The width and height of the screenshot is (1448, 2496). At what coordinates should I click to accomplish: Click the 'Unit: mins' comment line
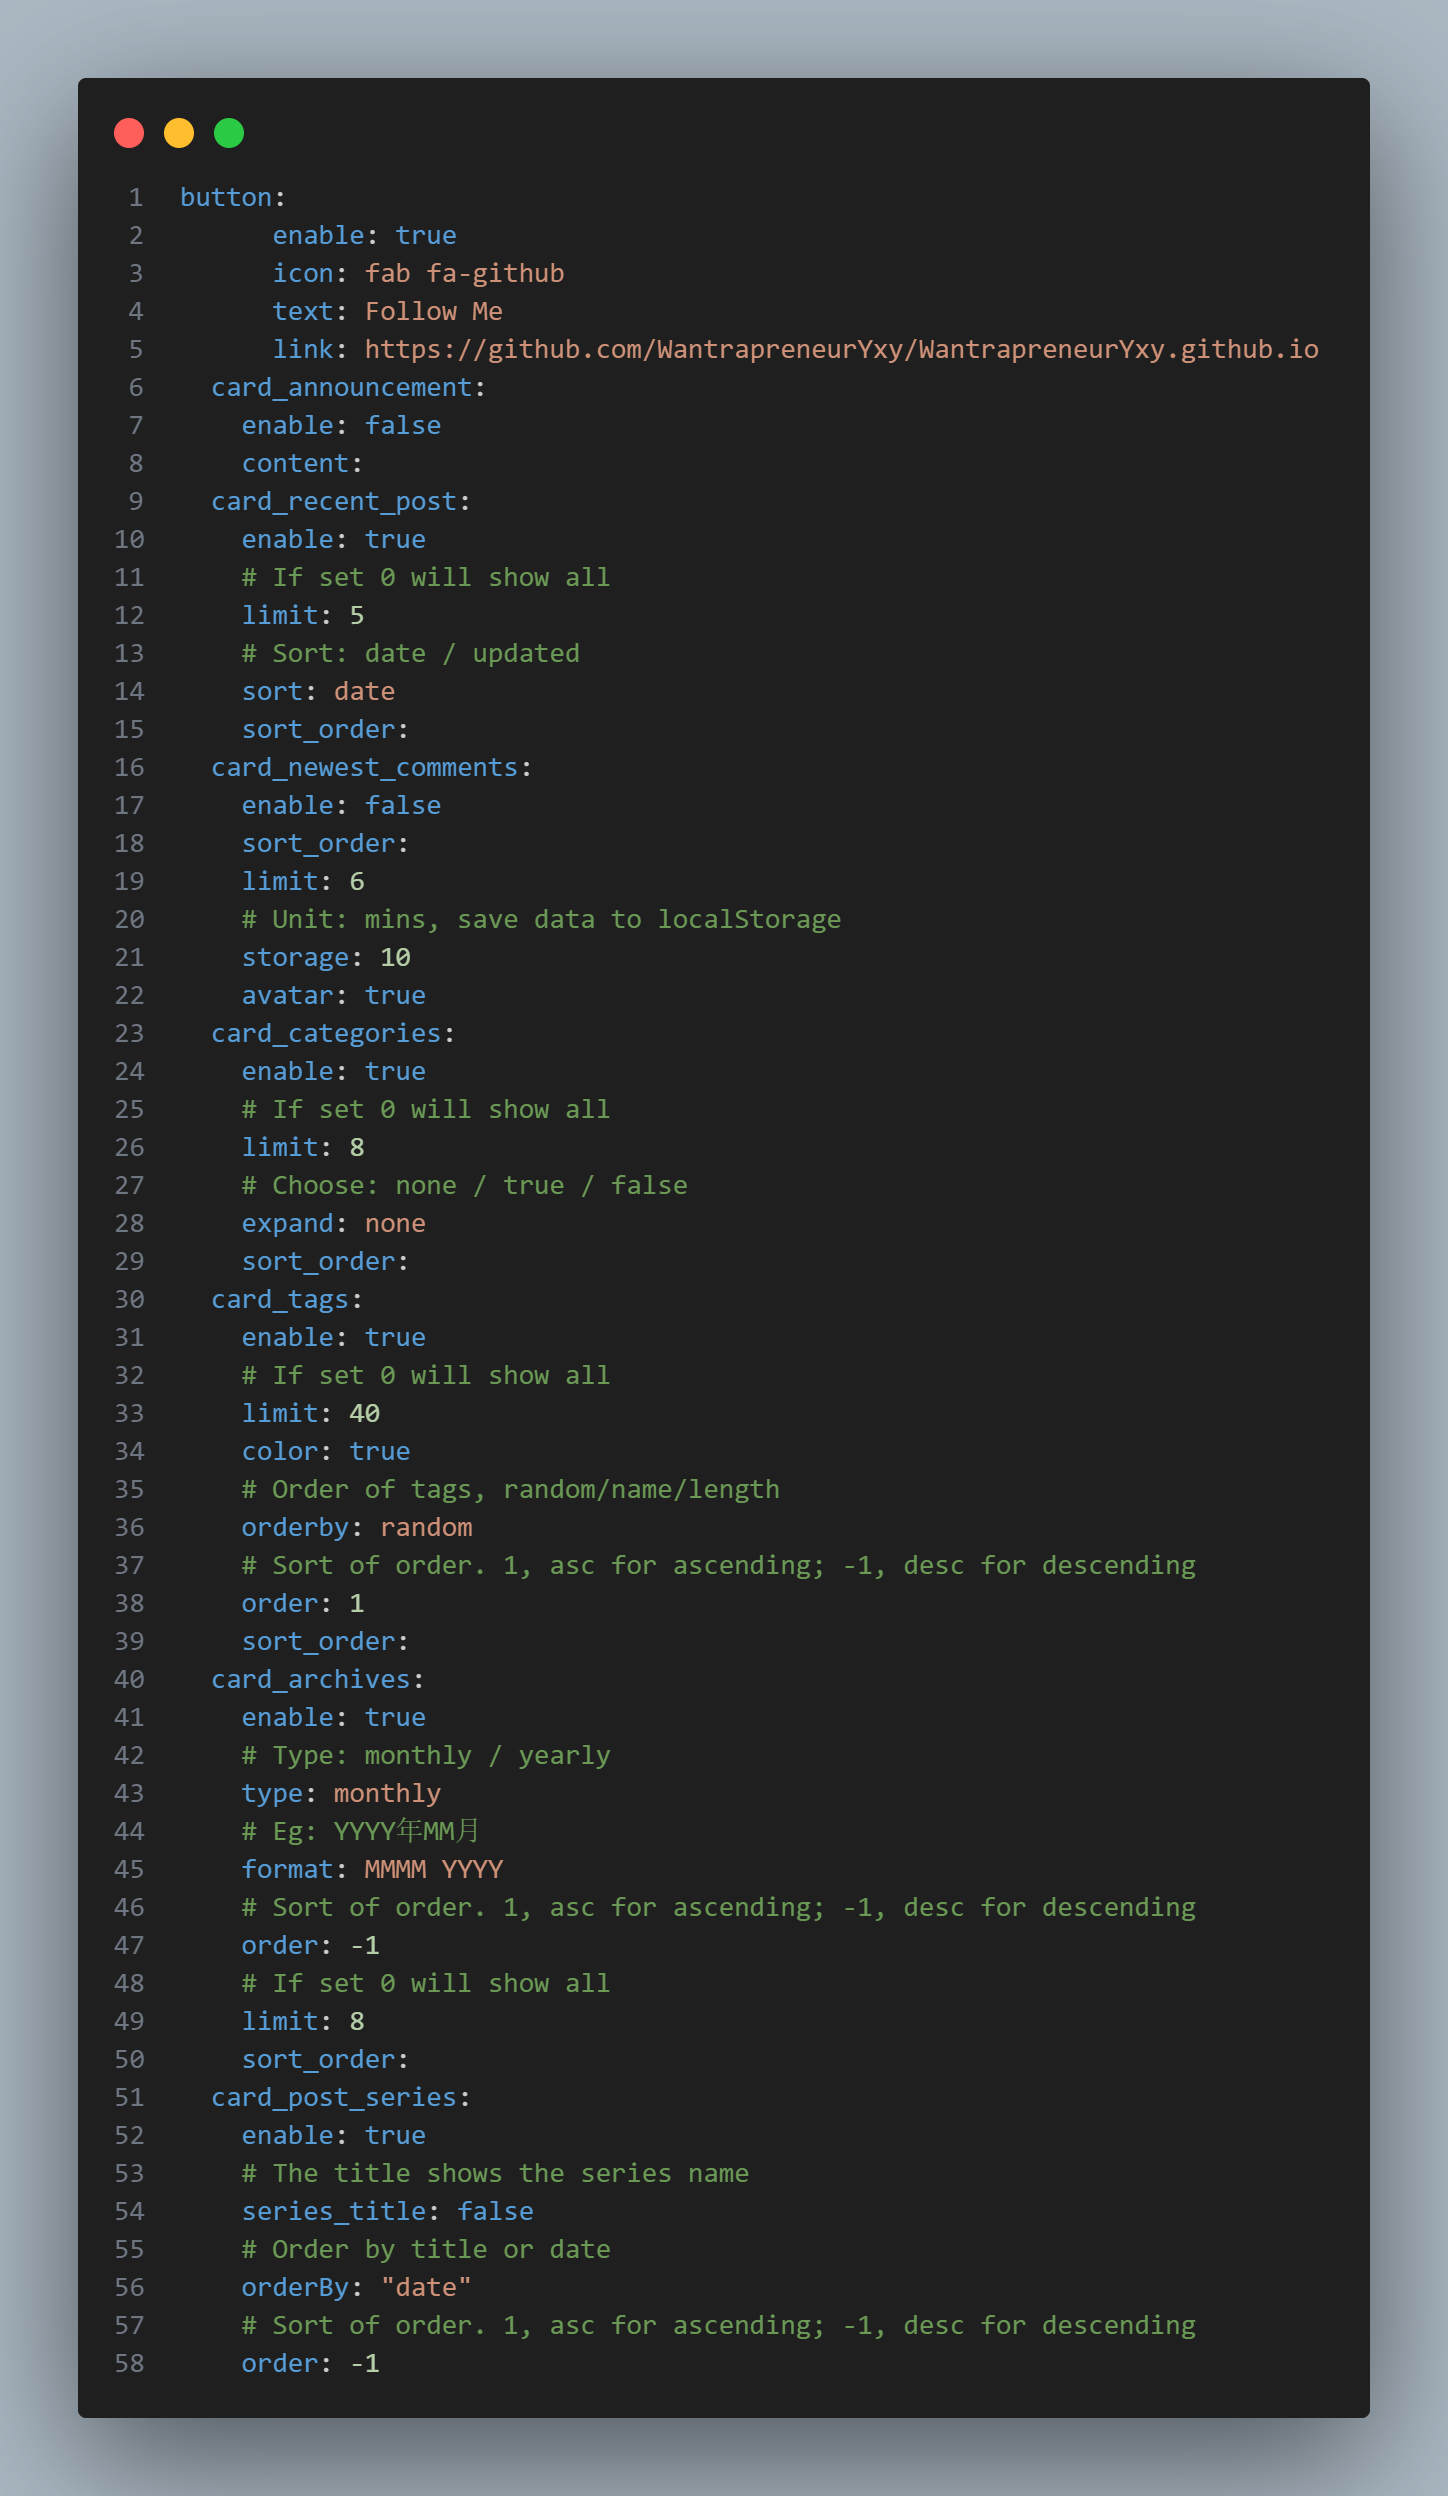541,919
